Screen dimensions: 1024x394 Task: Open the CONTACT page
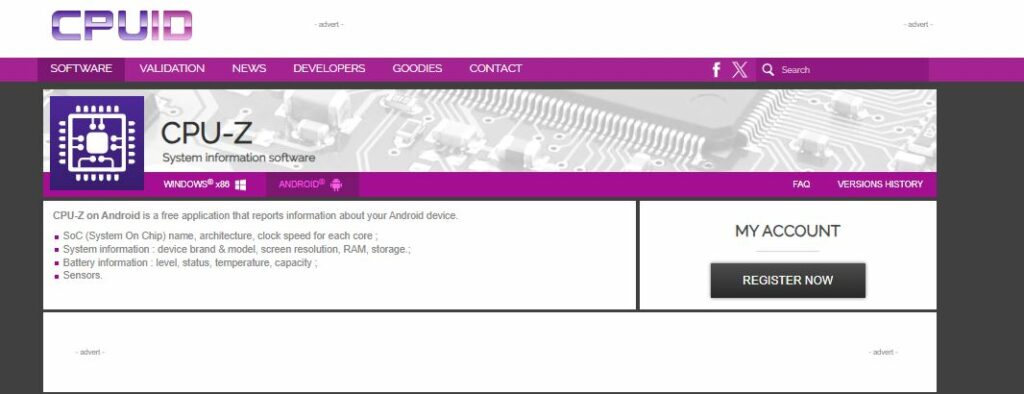495,69
